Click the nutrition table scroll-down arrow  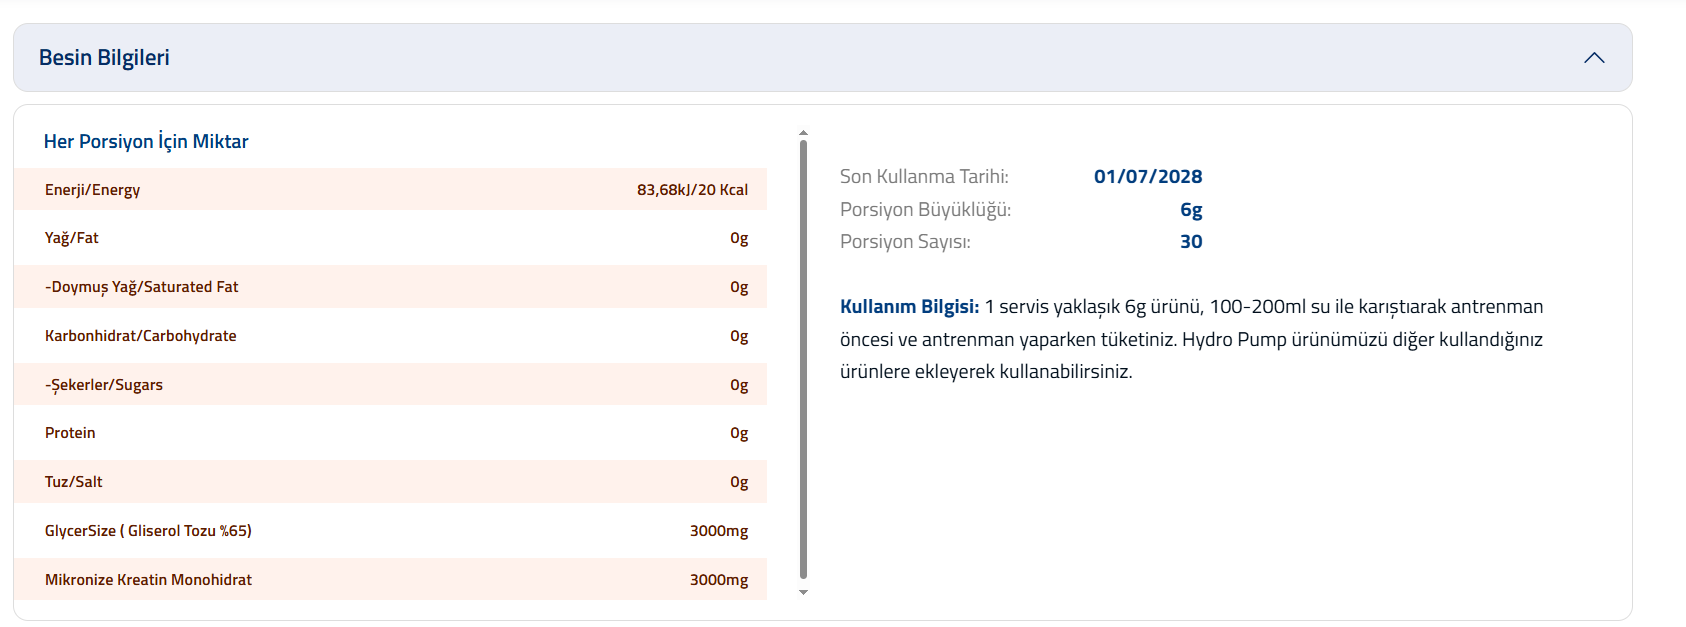[x=803, y=593]
